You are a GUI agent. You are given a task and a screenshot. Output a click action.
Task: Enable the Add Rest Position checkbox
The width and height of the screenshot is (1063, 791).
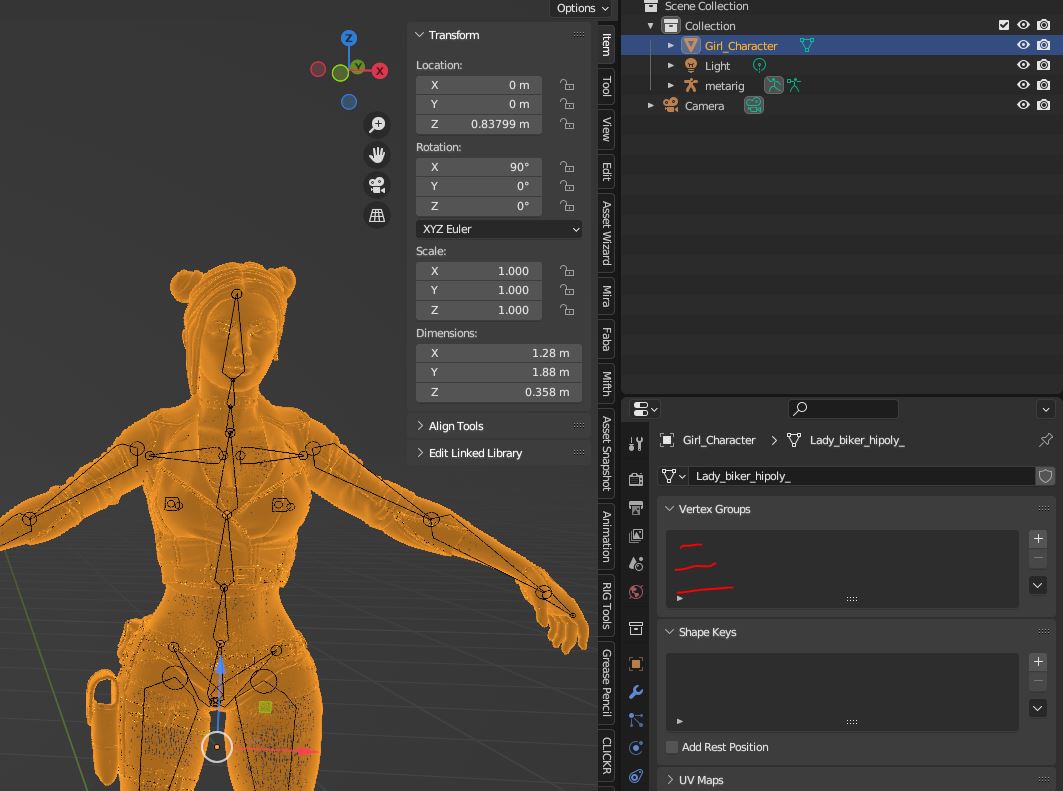[673, 747]
